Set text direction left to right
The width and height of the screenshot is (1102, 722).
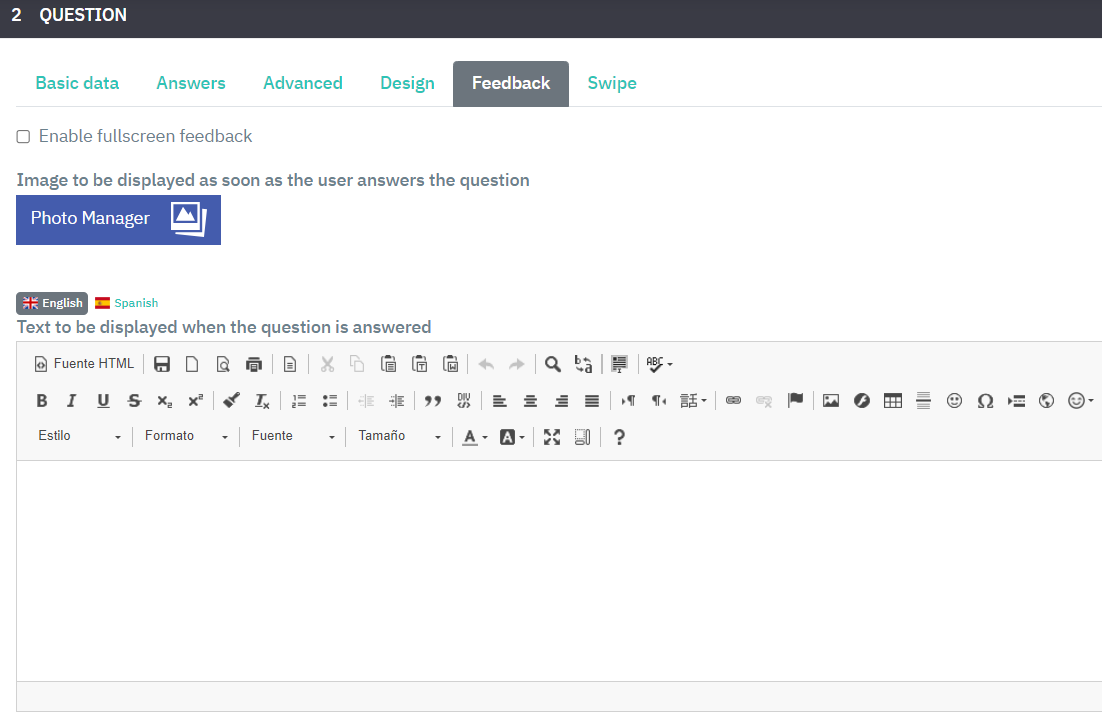coord(628,400)
